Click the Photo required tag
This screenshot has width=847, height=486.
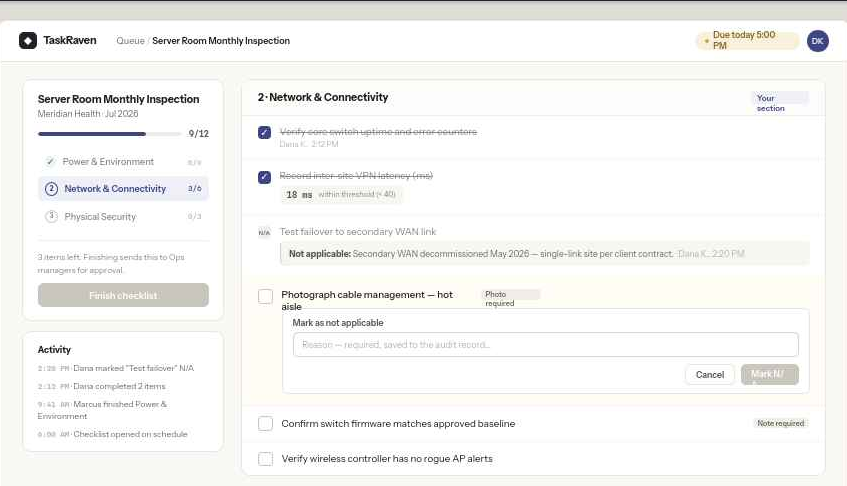pyautogui.click(x=510, y=299)
